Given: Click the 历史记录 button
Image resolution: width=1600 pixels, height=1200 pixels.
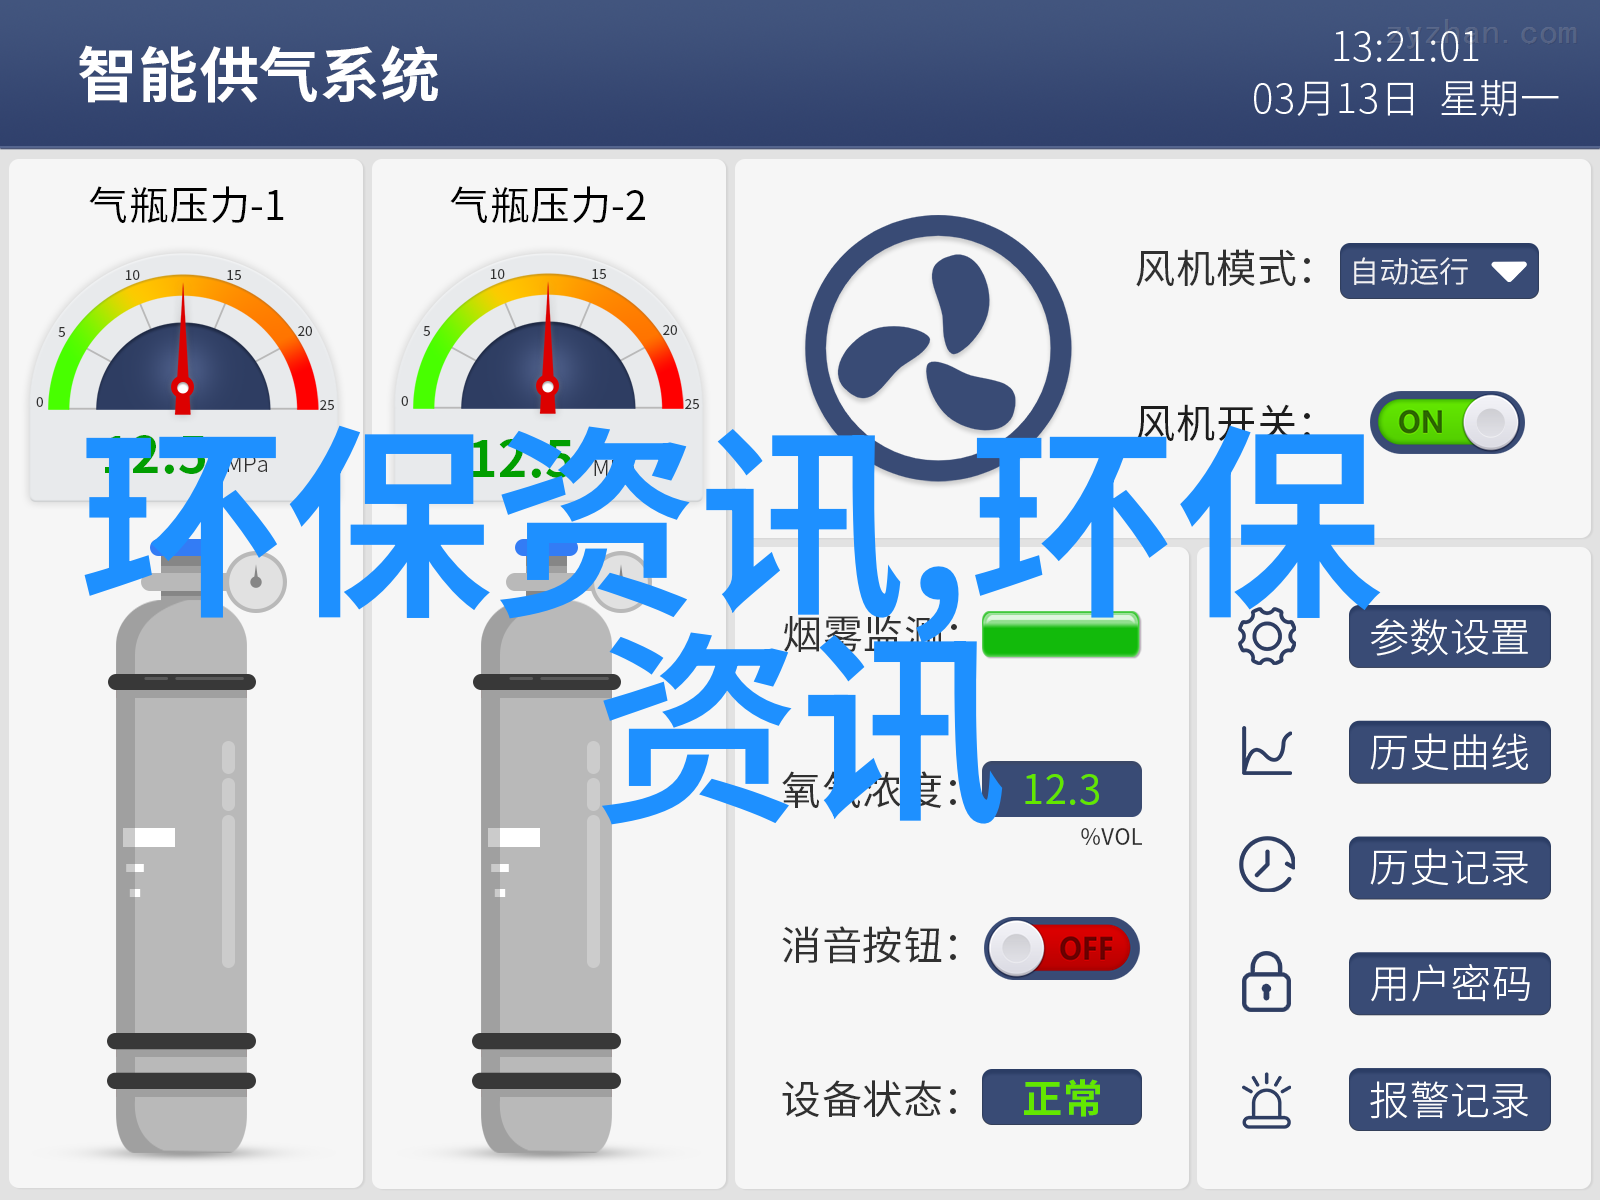Looking at the screenshot, I should click(x=1450, y=867).
